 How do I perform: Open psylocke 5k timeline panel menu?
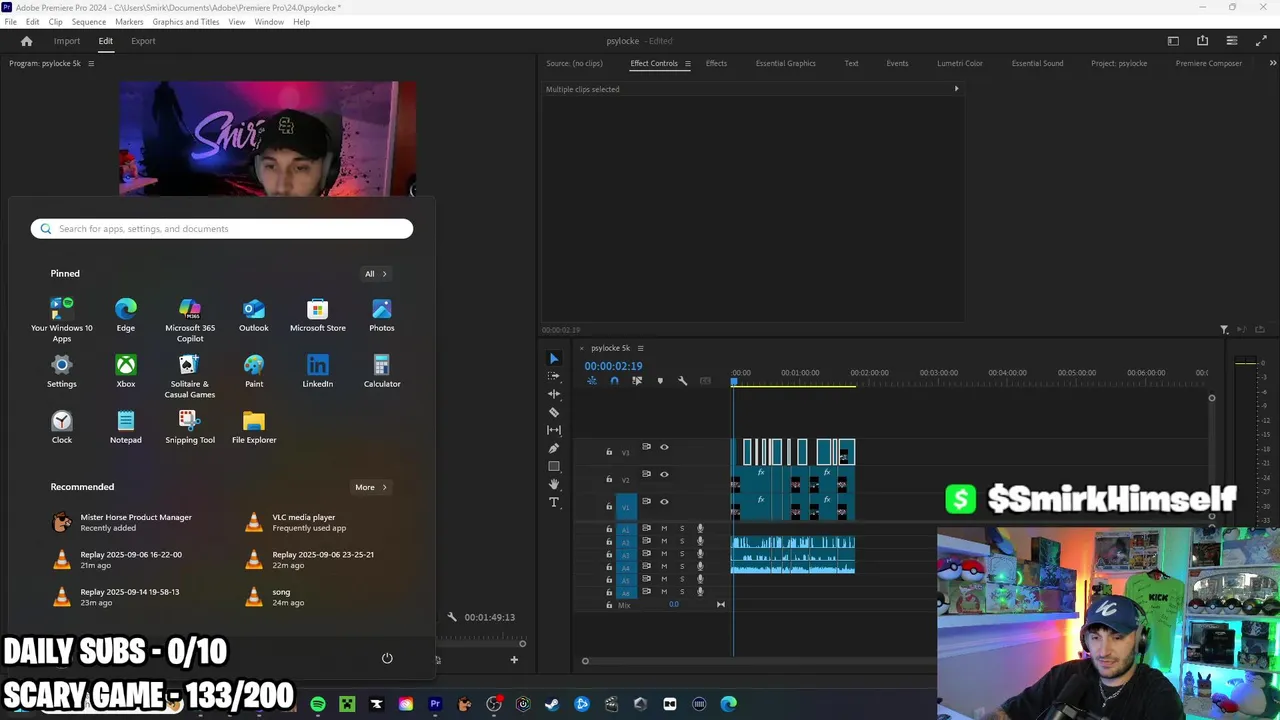(x=640, y=348)
